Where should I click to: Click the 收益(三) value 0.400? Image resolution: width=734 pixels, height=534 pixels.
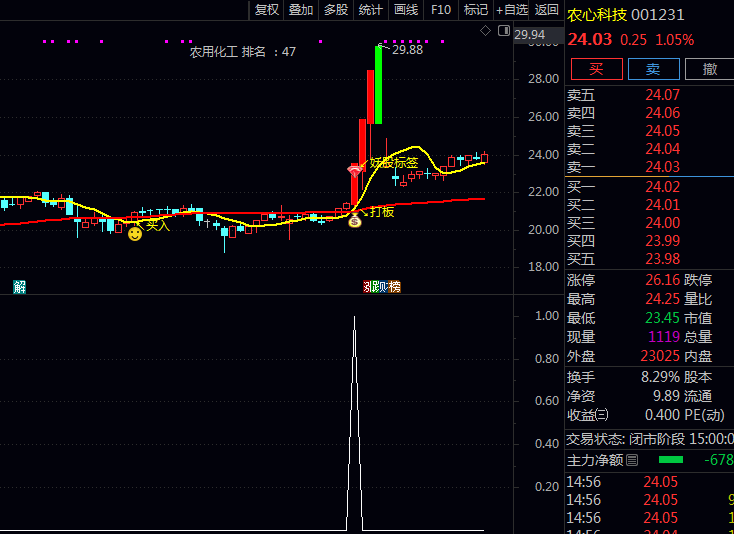coord(662,415)
